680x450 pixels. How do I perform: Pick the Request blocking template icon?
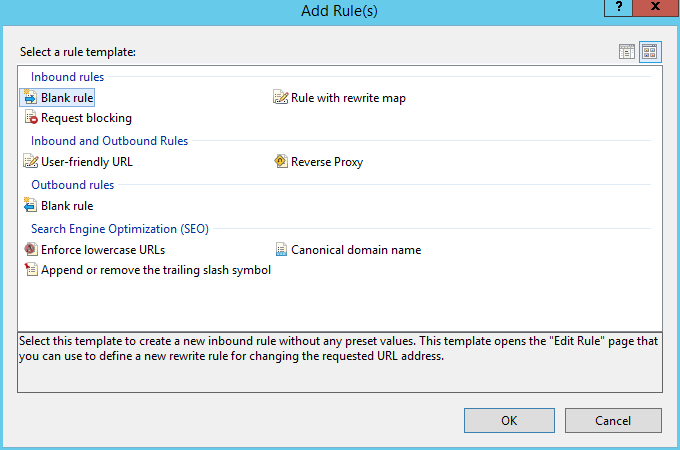pos(29,118)
